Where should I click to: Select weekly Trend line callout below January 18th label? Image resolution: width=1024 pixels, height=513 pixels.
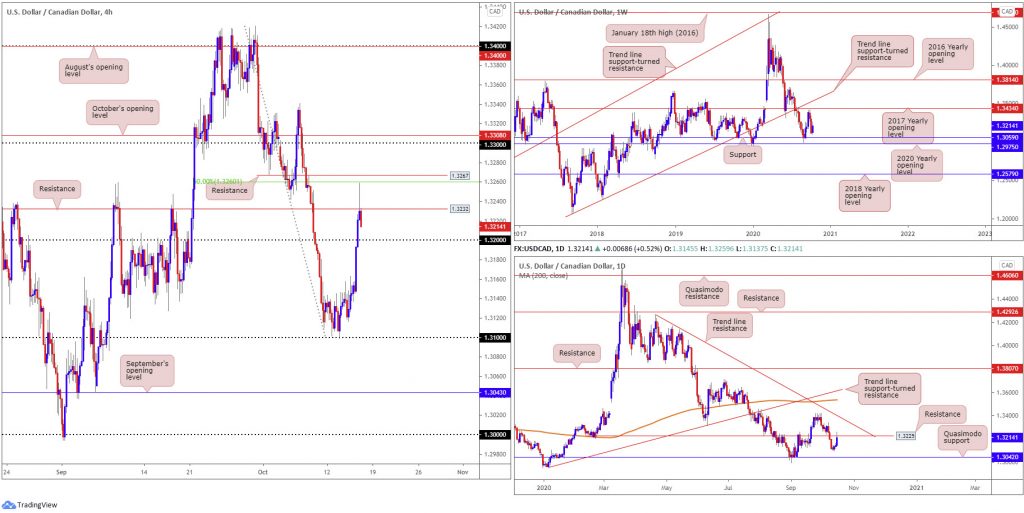point(632,63)
